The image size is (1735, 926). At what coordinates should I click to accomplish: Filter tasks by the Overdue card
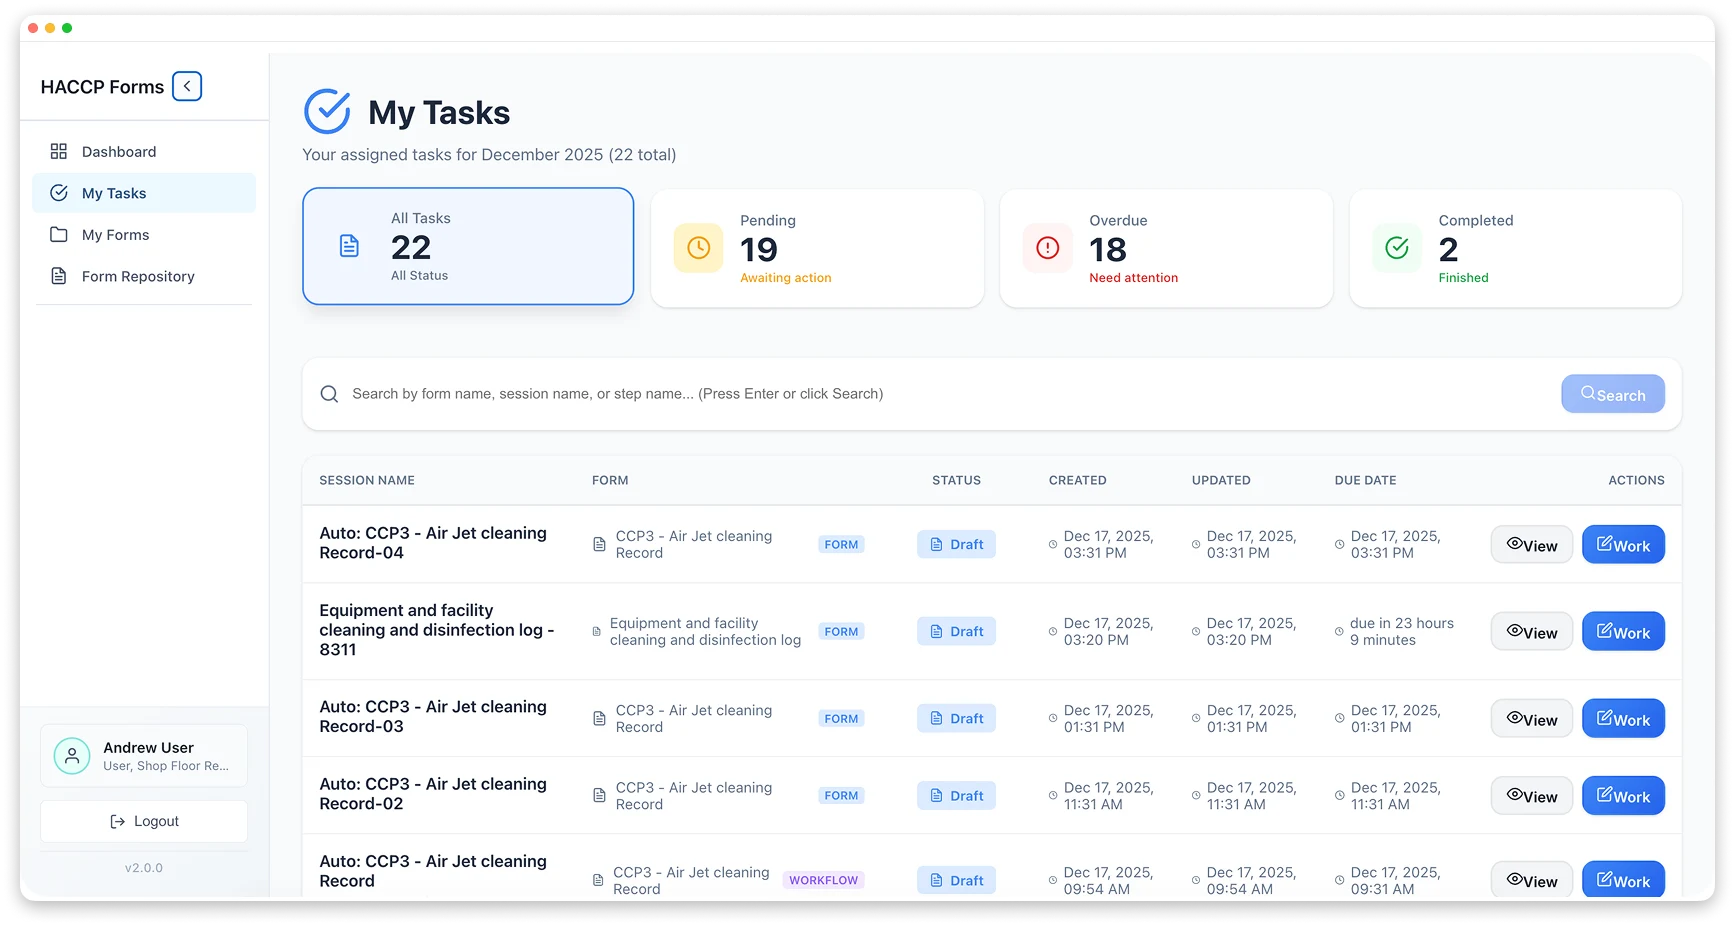click(x=1166, y=247)
